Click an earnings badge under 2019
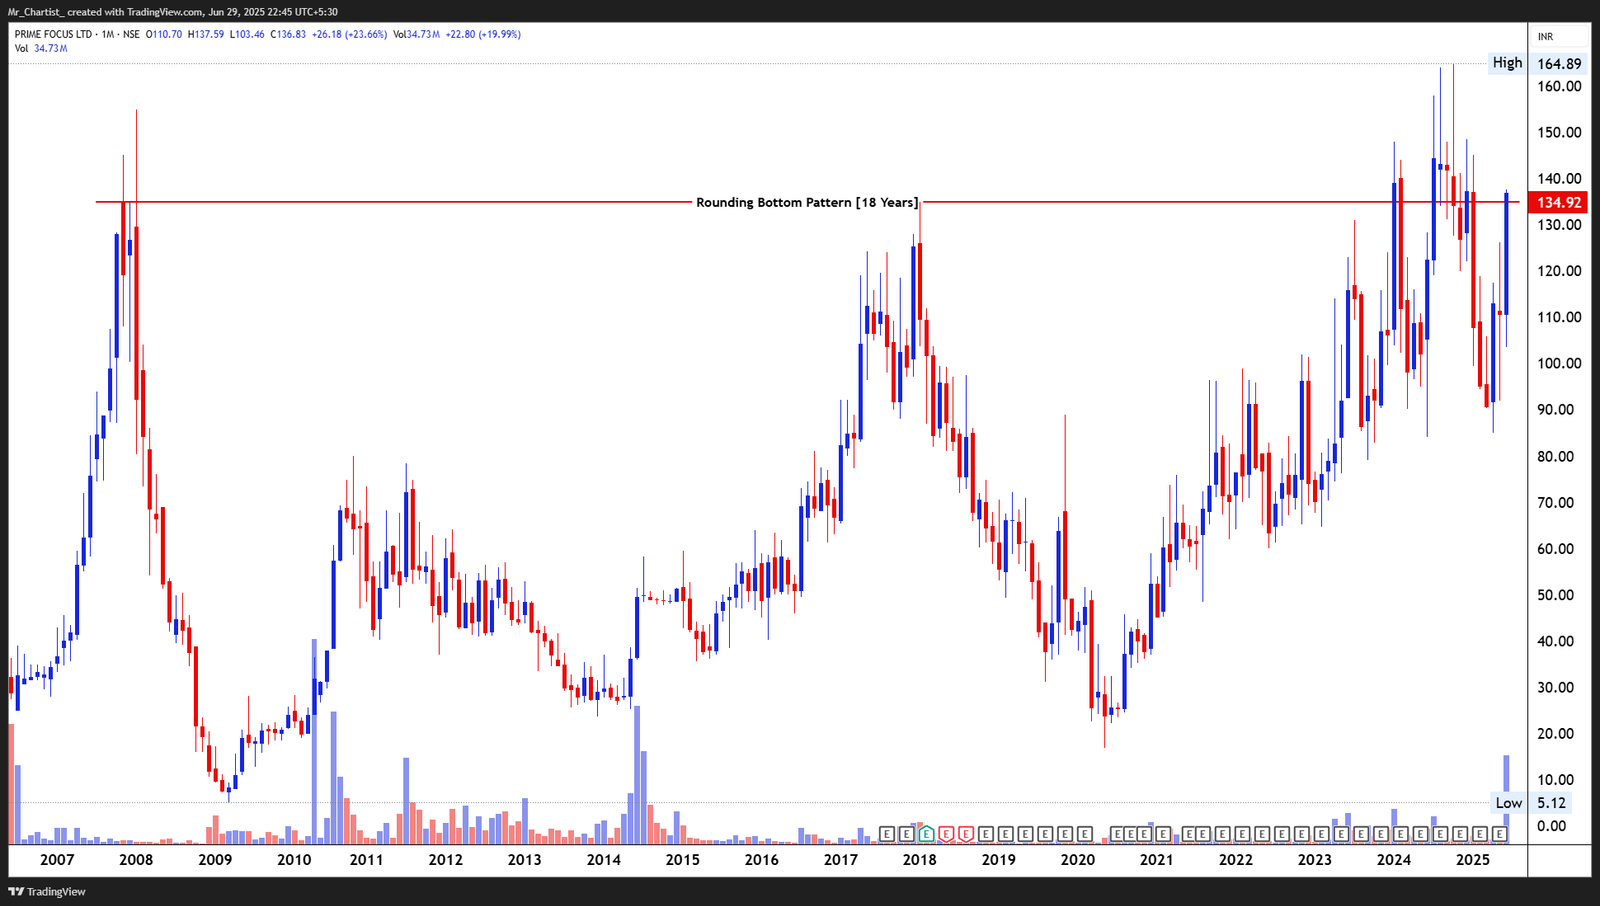The image size is (1600, 906). click(x=1005, y=833)
